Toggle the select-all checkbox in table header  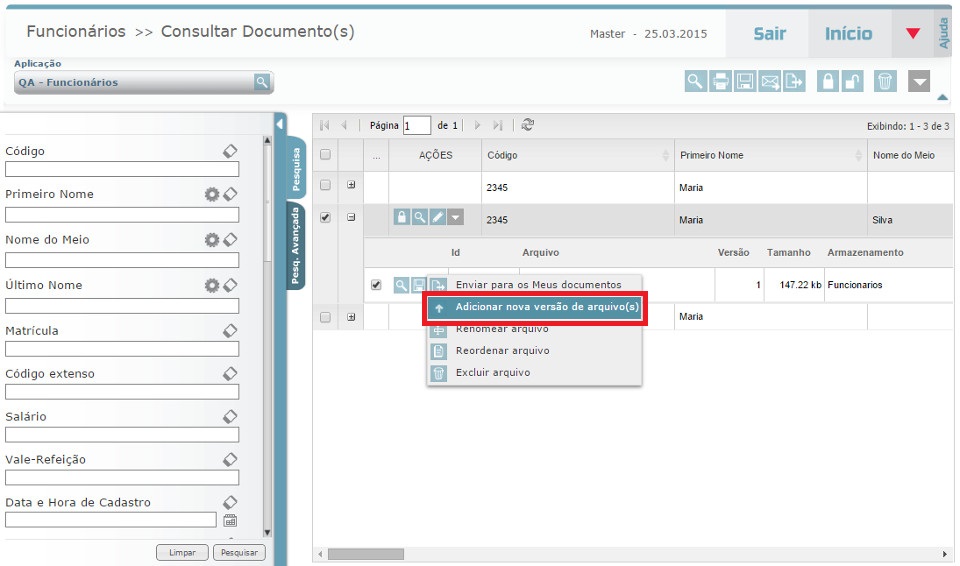click(325, 155)
